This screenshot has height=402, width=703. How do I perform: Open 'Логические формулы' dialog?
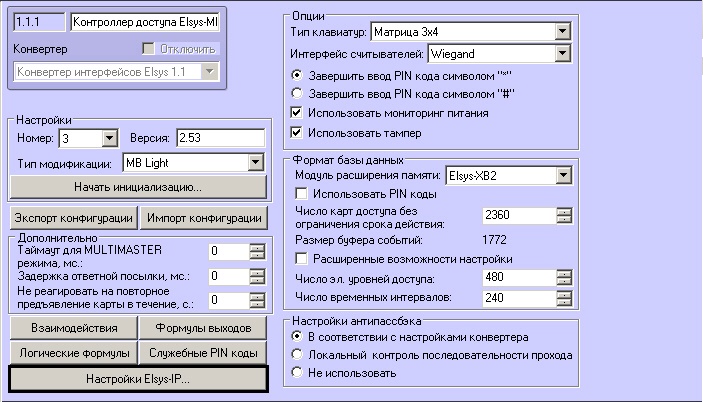click(x=73, y=353)
